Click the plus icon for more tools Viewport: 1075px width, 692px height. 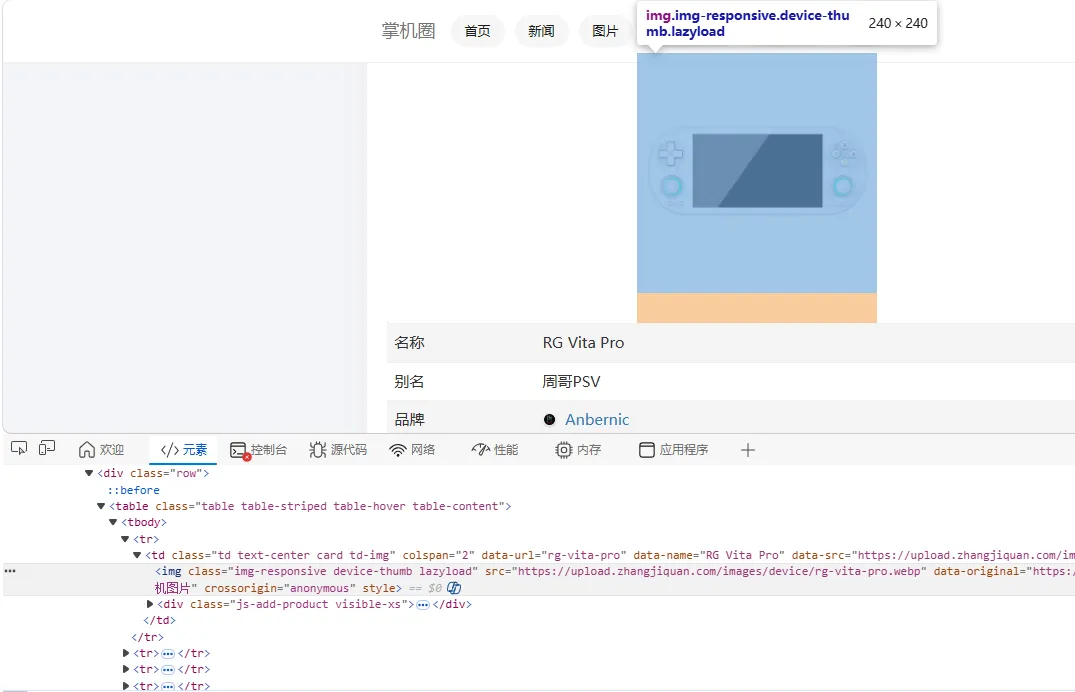pos(748,451)
